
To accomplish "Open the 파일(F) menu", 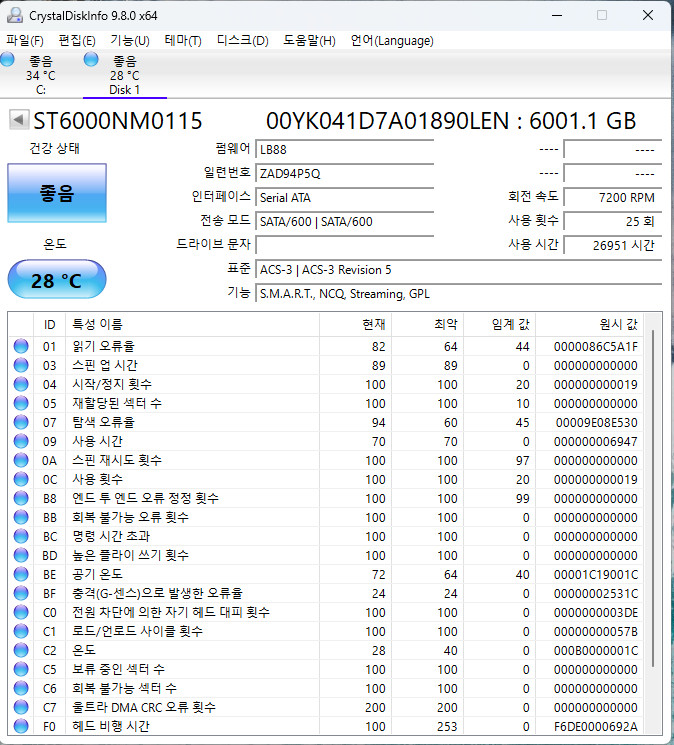I will coord(25,40).
